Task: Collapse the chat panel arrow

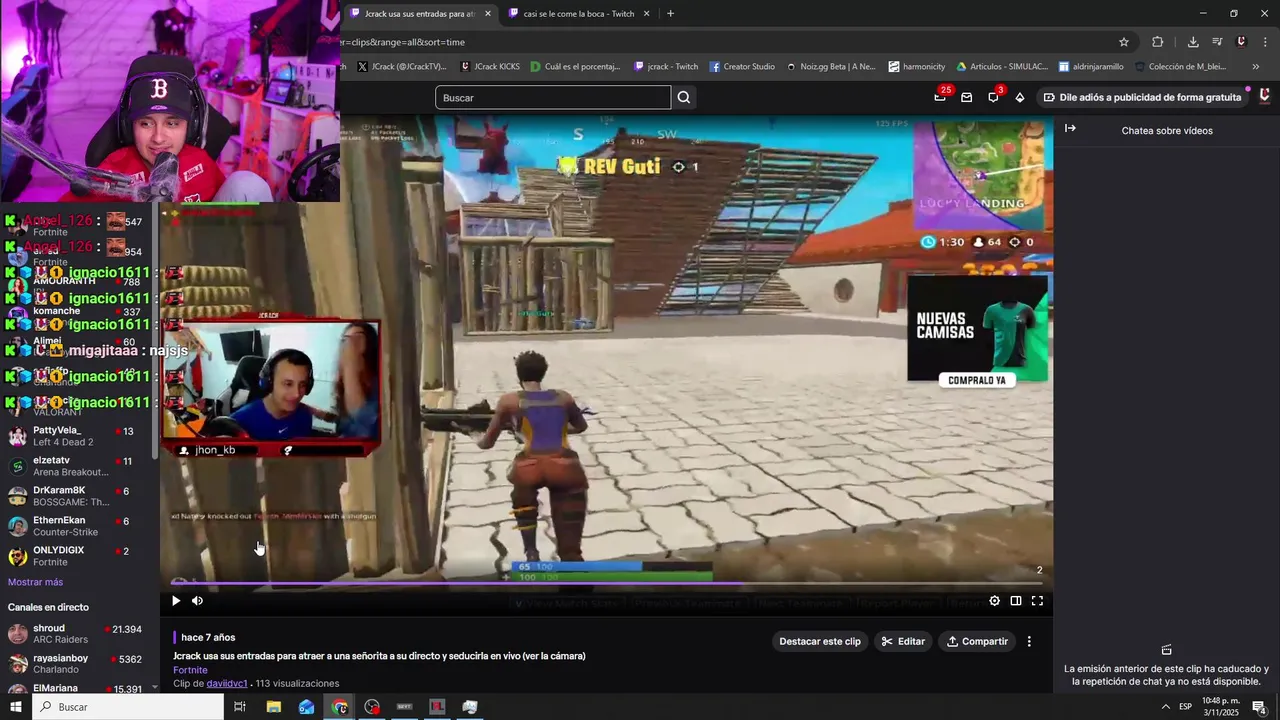Action: [1070, 128]
